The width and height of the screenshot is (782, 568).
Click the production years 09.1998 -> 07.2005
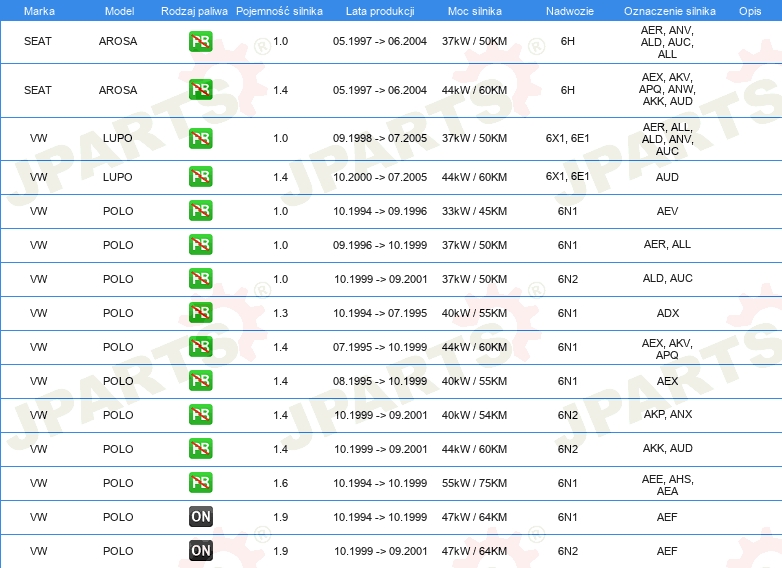[380, 138]
